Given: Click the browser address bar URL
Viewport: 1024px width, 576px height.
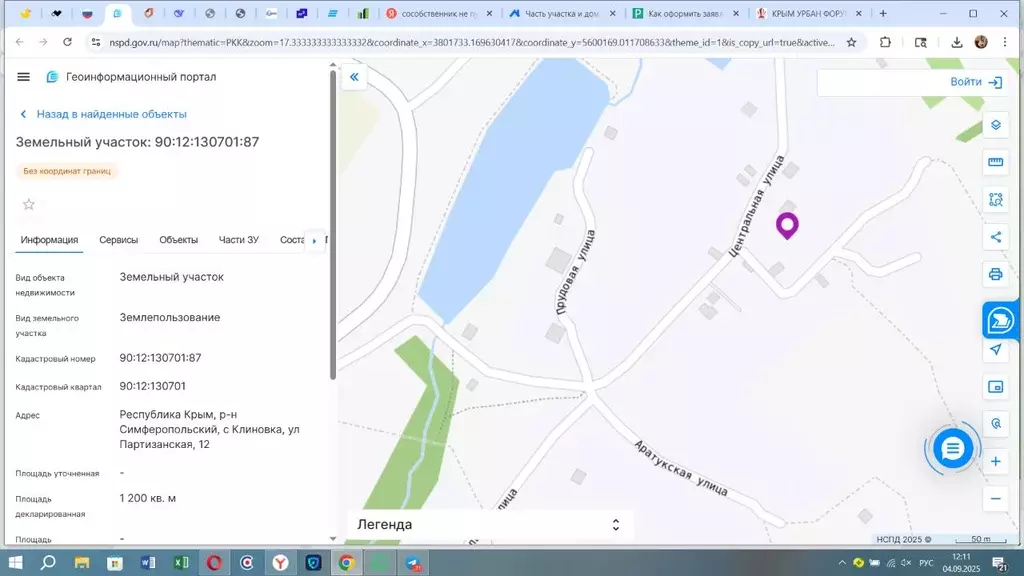Looking at the screenshot, I should 472,42.
